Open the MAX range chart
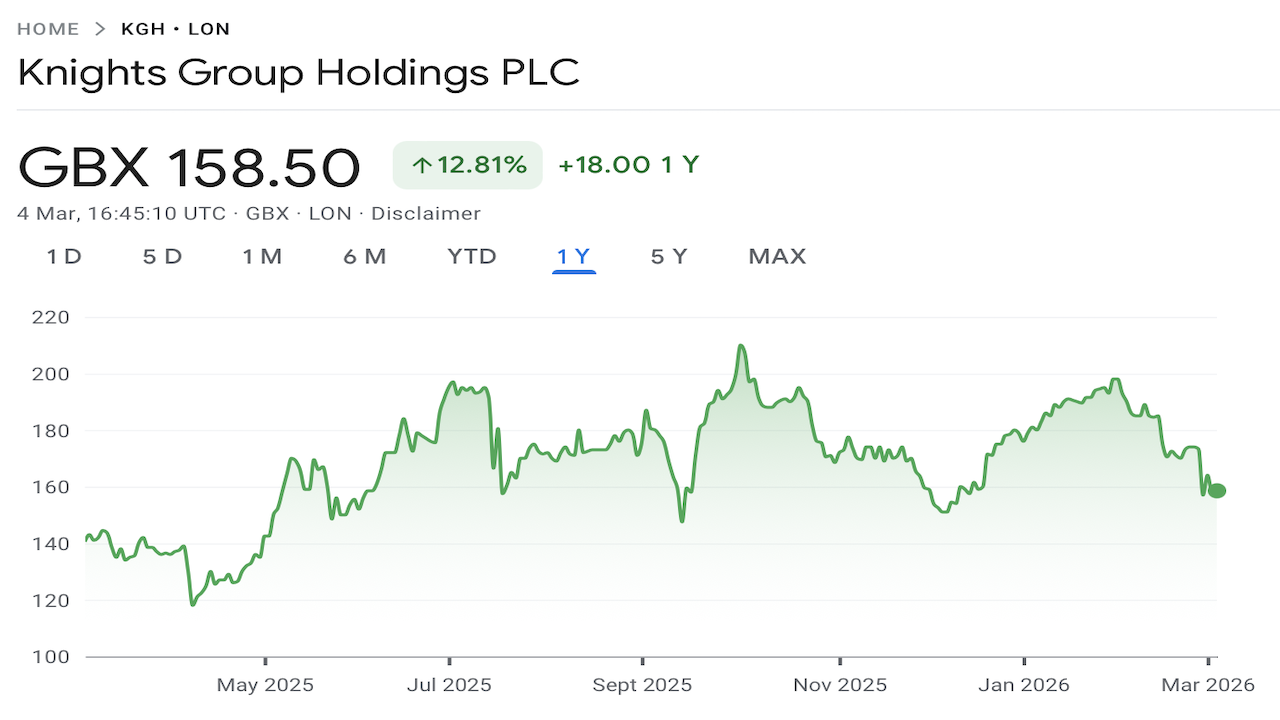Screen dimensions: 1280x720 (777, 257)
